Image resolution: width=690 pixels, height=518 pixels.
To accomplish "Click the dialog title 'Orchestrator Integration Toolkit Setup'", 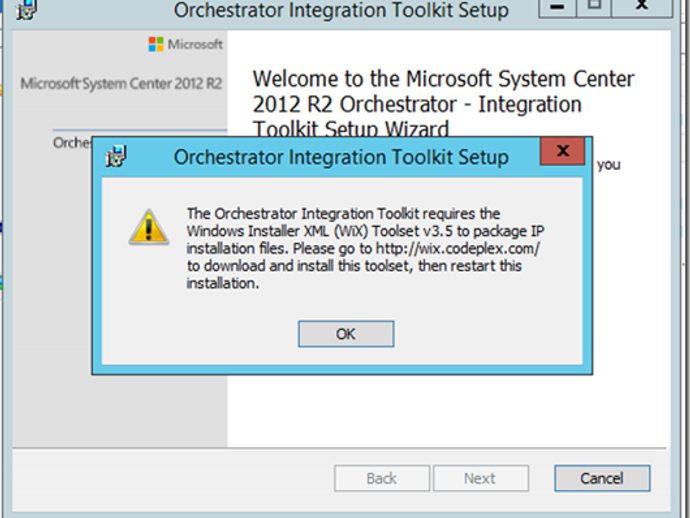I will tap(341, 157).
